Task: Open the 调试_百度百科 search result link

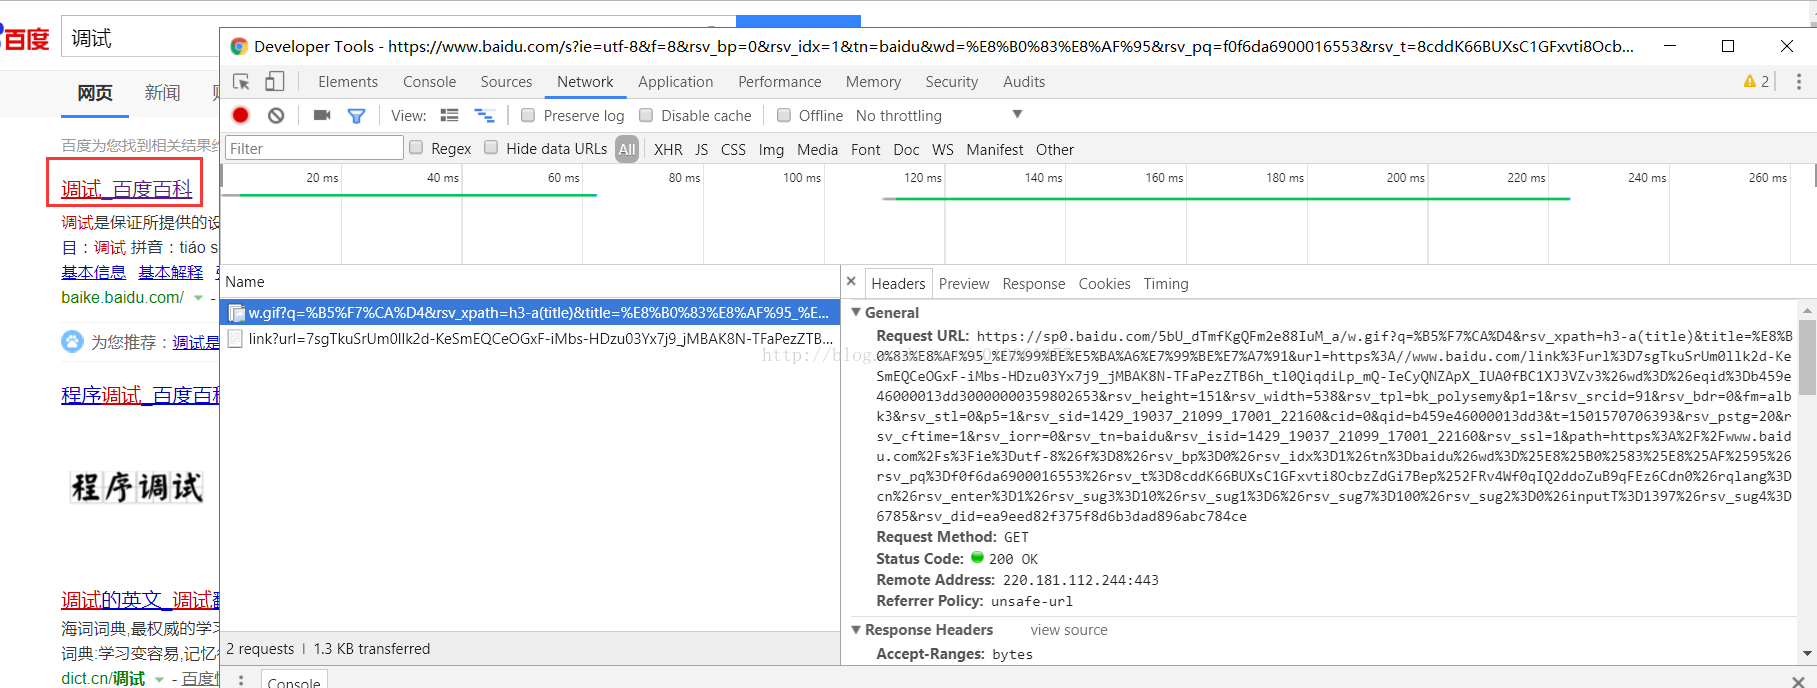Action: [126, 189]
